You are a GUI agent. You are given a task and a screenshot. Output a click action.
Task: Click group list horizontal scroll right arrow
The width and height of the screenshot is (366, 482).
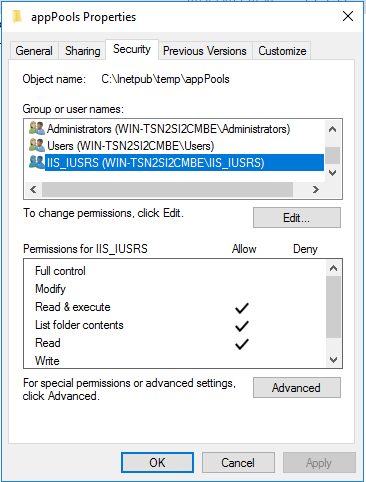point(316,190)
